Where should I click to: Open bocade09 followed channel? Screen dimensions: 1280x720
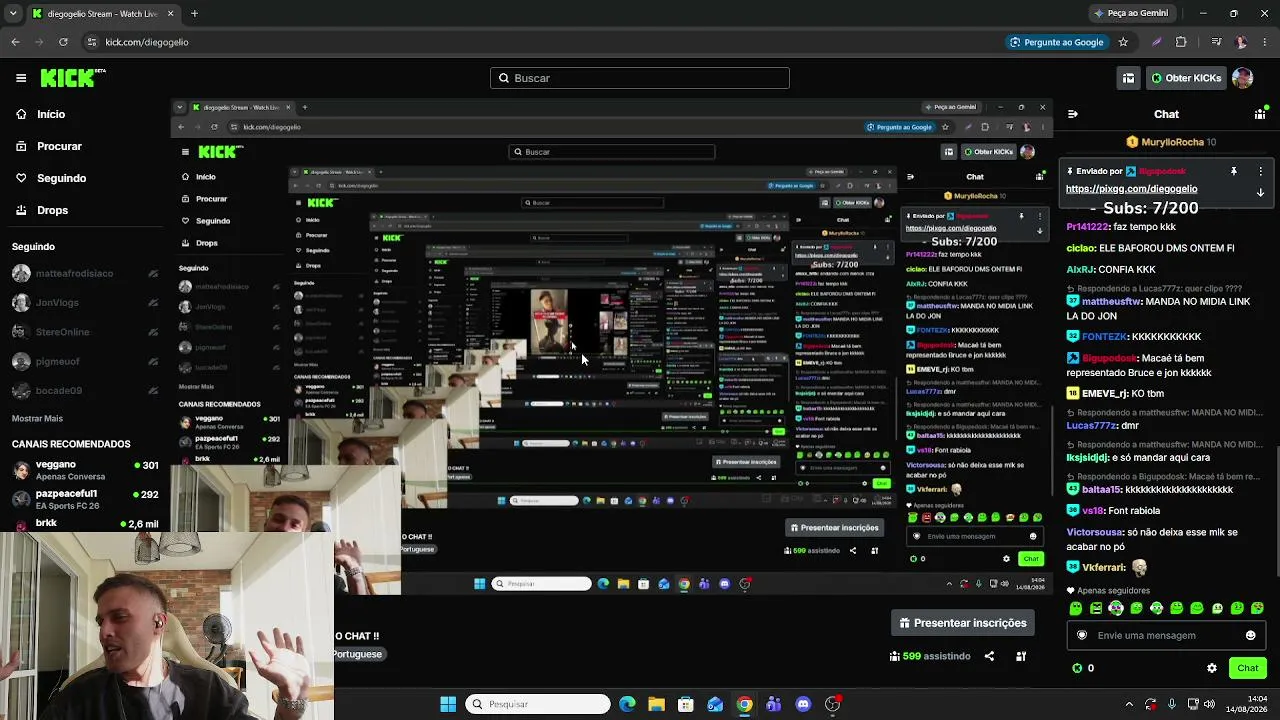pos(85,390)
